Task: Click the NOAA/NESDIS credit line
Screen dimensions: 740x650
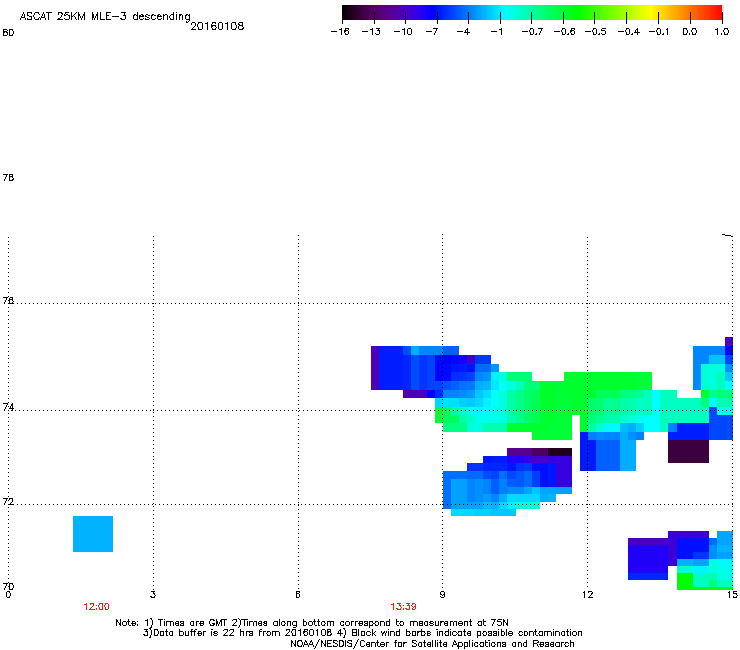Action: (432, 643)
